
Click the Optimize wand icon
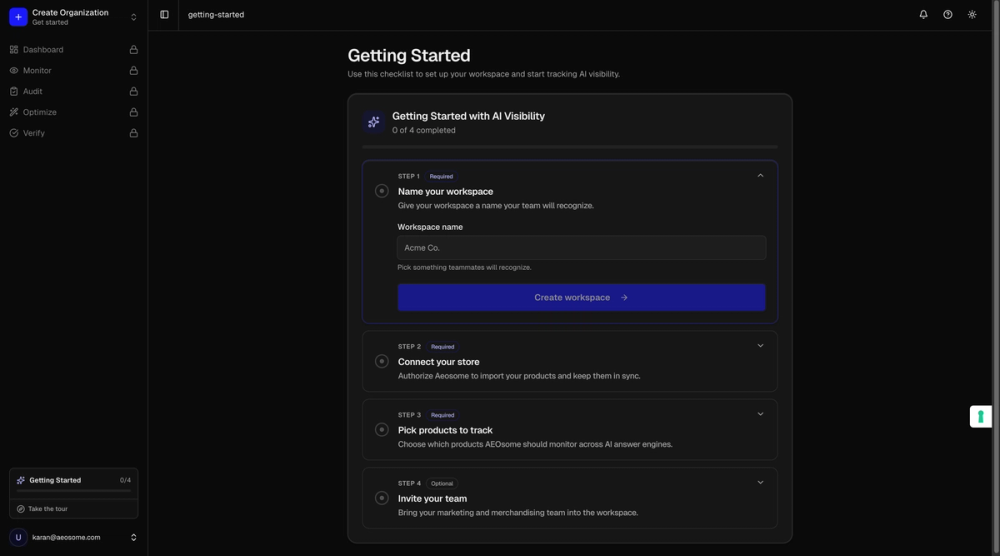(14, 112)
